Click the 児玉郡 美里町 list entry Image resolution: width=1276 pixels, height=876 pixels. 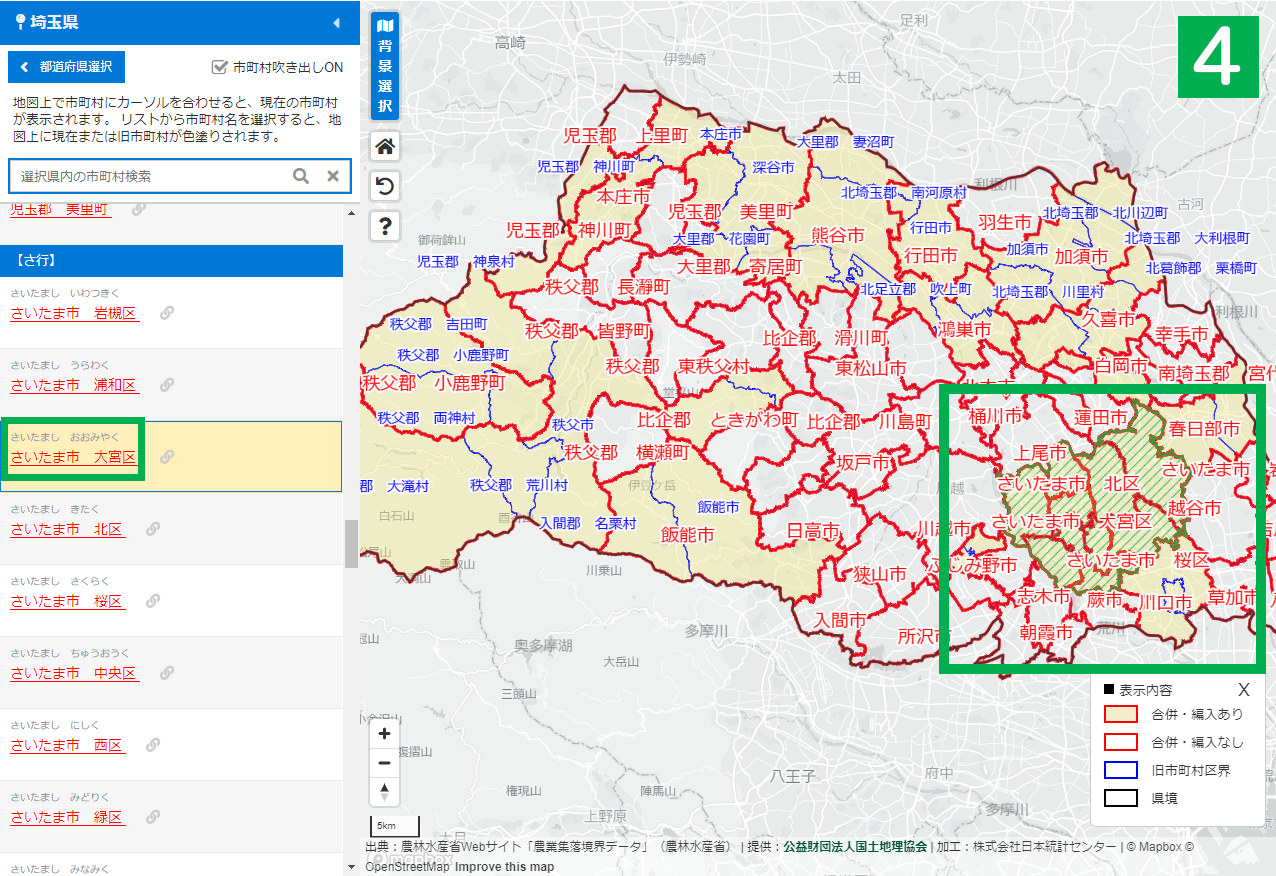pyautogui.click(x=60, y=210)
